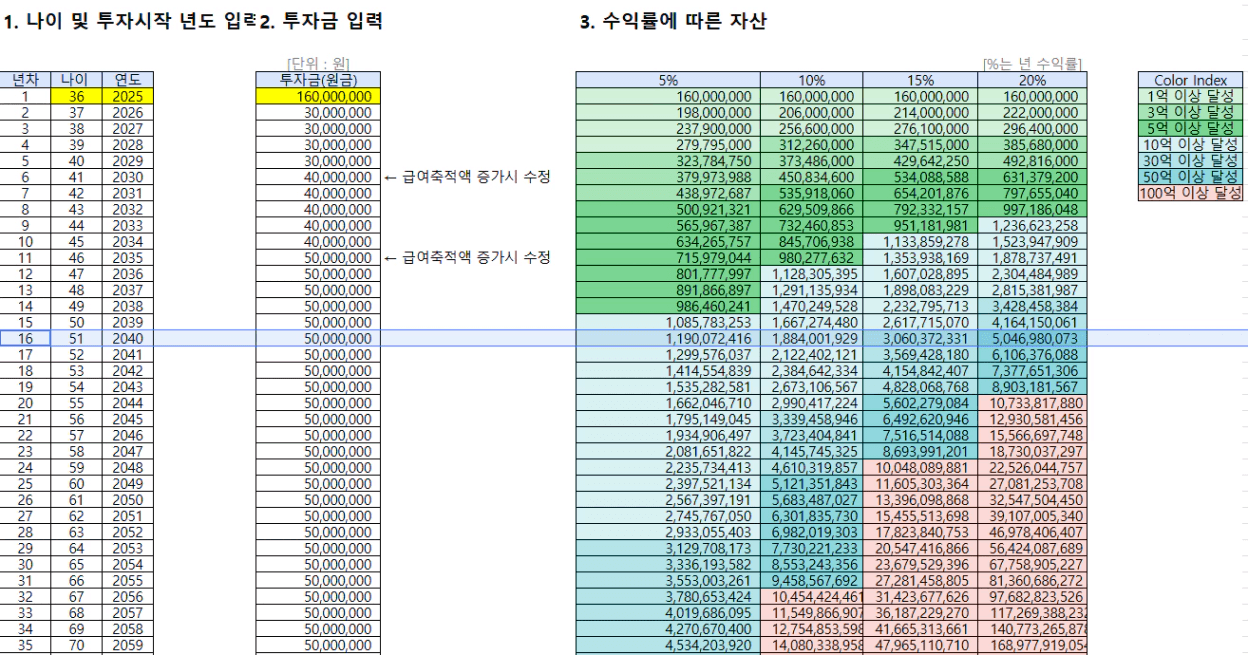Select the value 2,567,397,191

pos(668,498)
